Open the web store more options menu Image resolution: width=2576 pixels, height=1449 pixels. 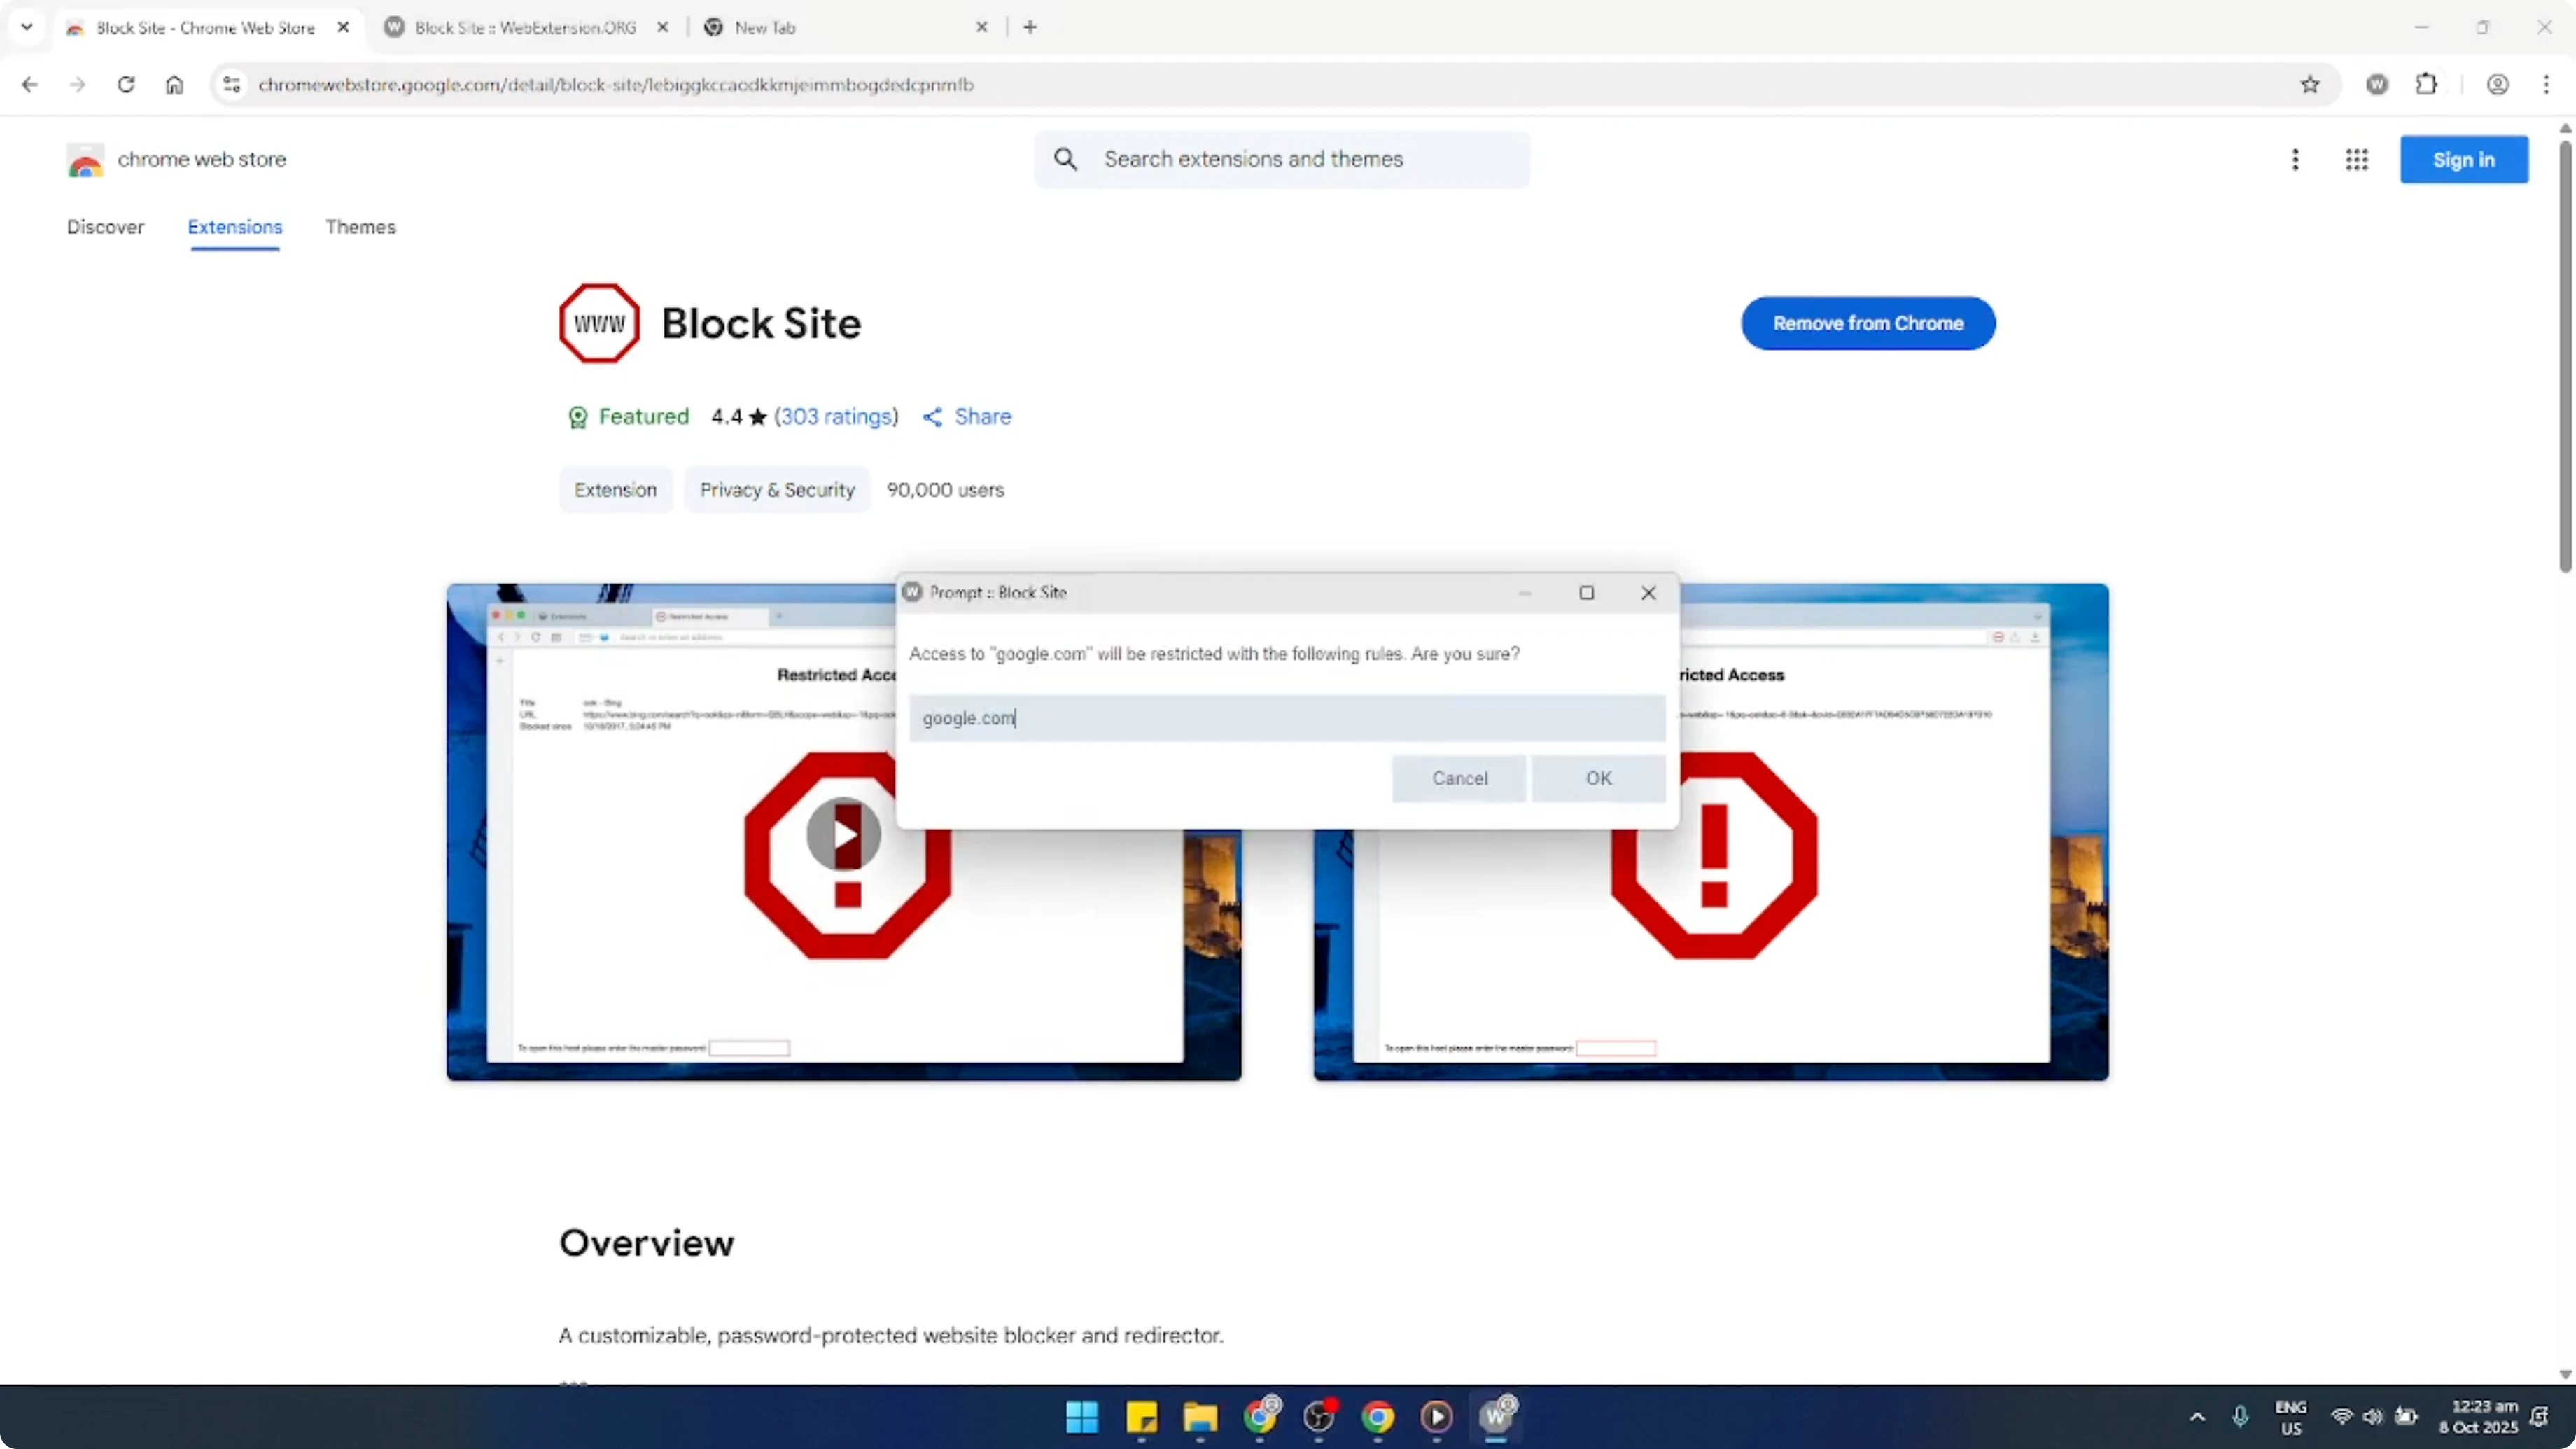click(2295, 160)
